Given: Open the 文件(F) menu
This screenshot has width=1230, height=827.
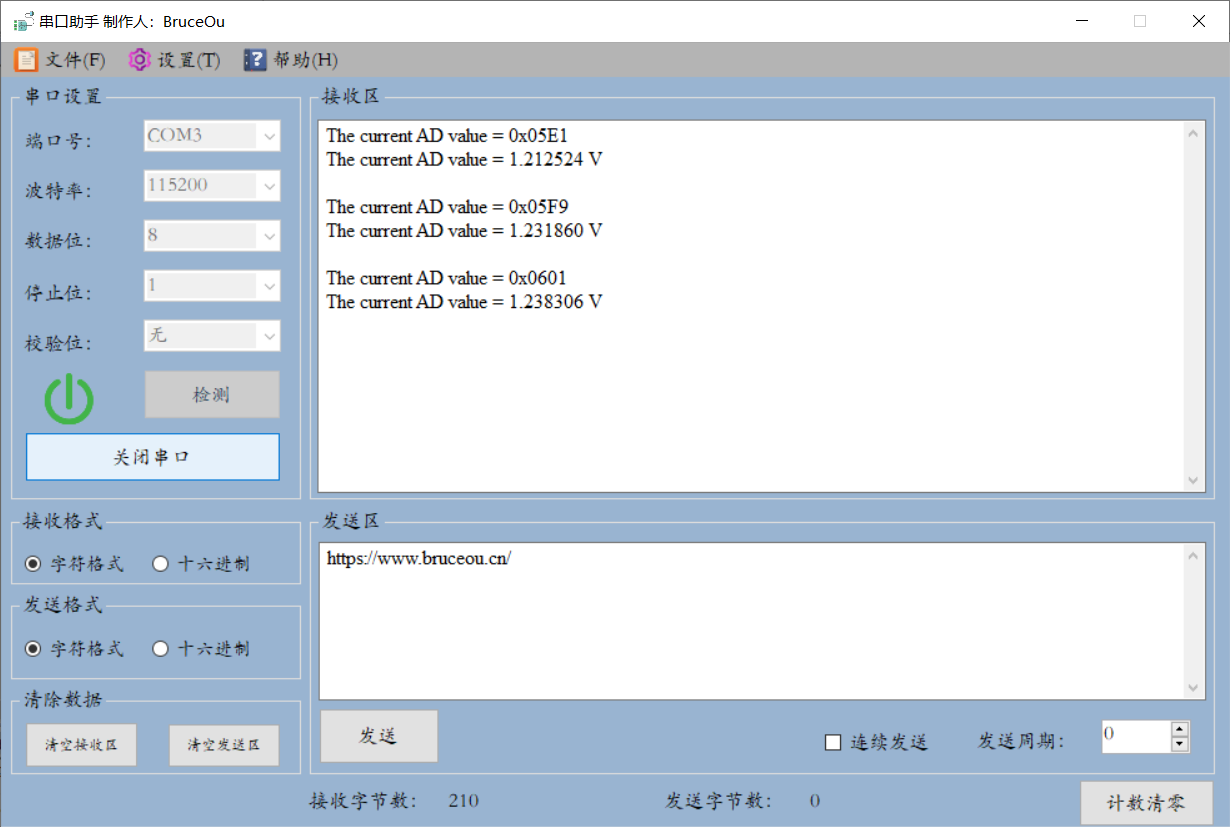Looking at the screenshot, I should [60, 60].
